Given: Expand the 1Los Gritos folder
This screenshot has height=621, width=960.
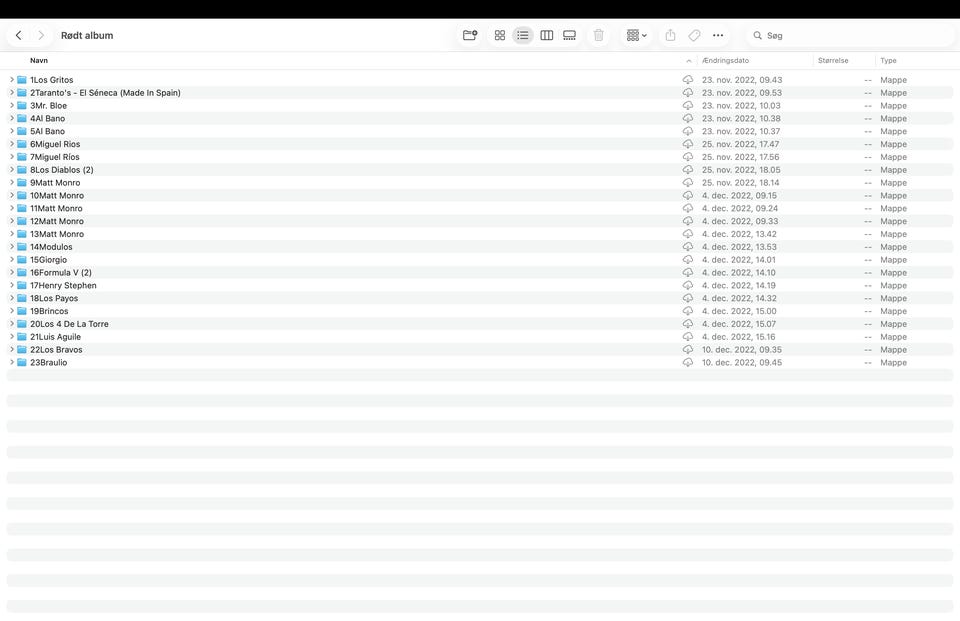Looking at the screenshot, I should coord(12,80).
